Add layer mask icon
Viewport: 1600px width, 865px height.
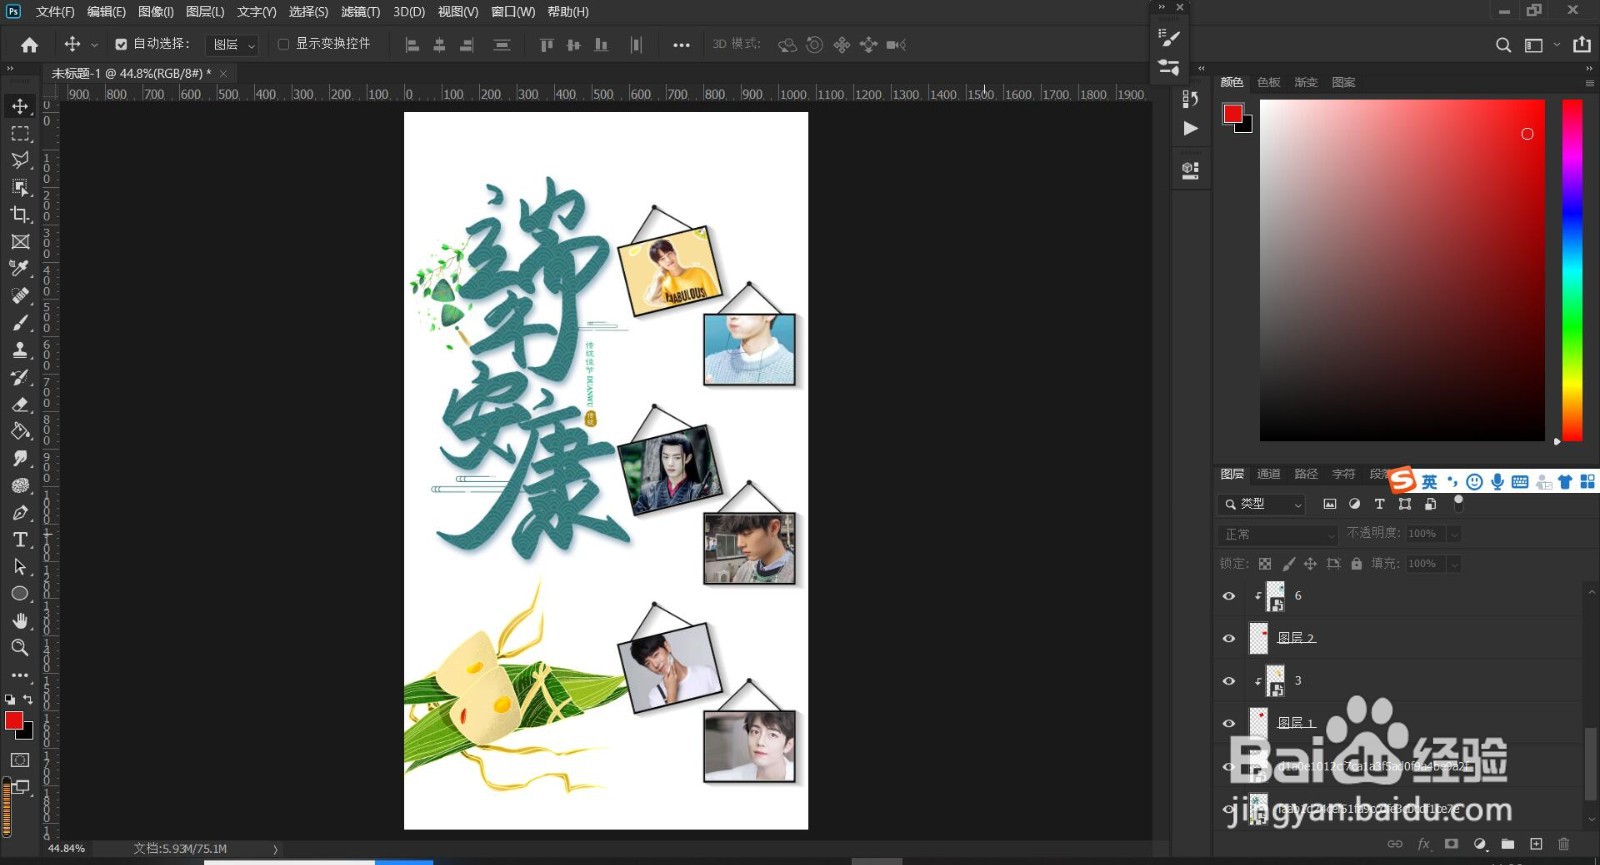coord(1452,844)
